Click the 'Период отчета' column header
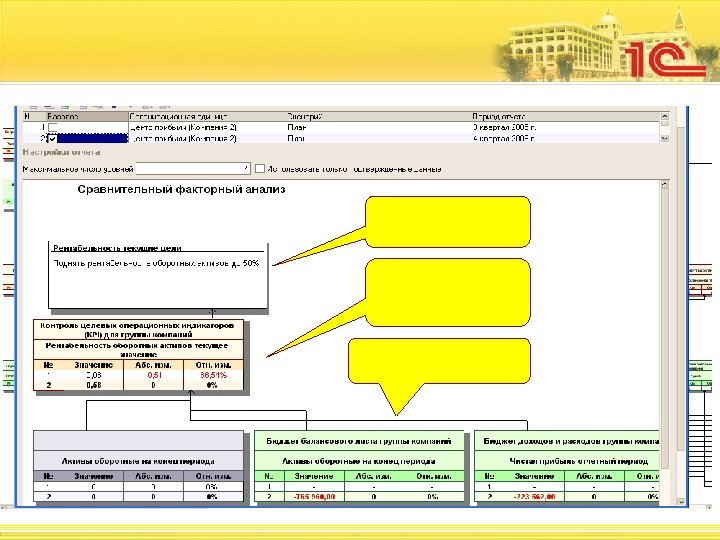Image resolution: width=720 pixels, height=540 pixels. pyautogui.click(x=565, y=117)
